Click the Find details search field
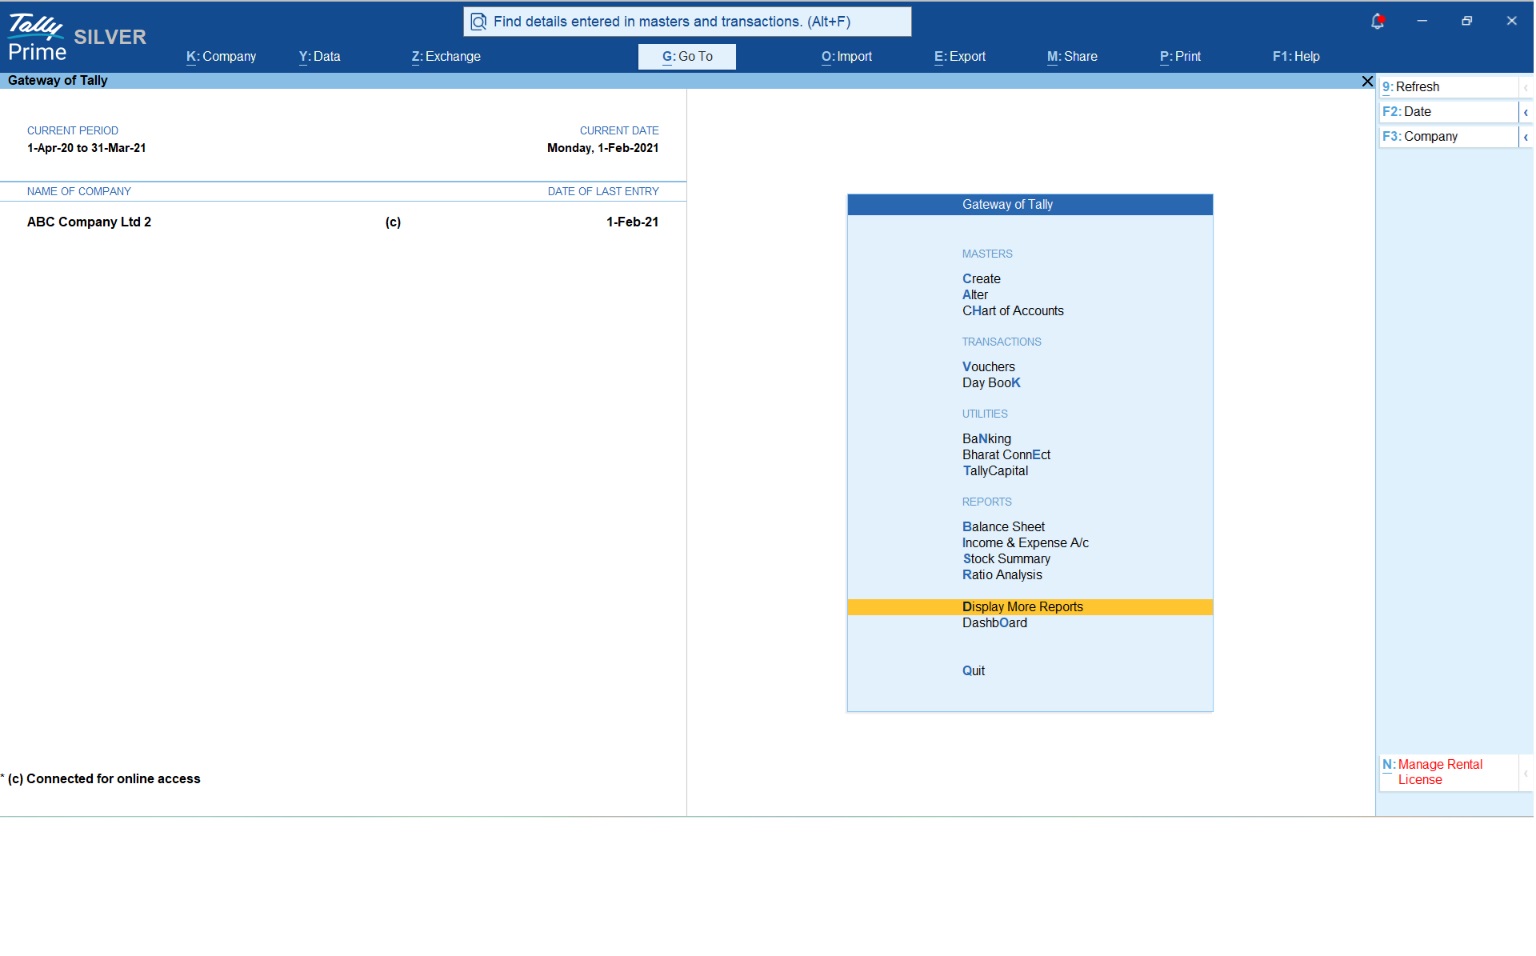1536x956 pixels. coord(687,21)
